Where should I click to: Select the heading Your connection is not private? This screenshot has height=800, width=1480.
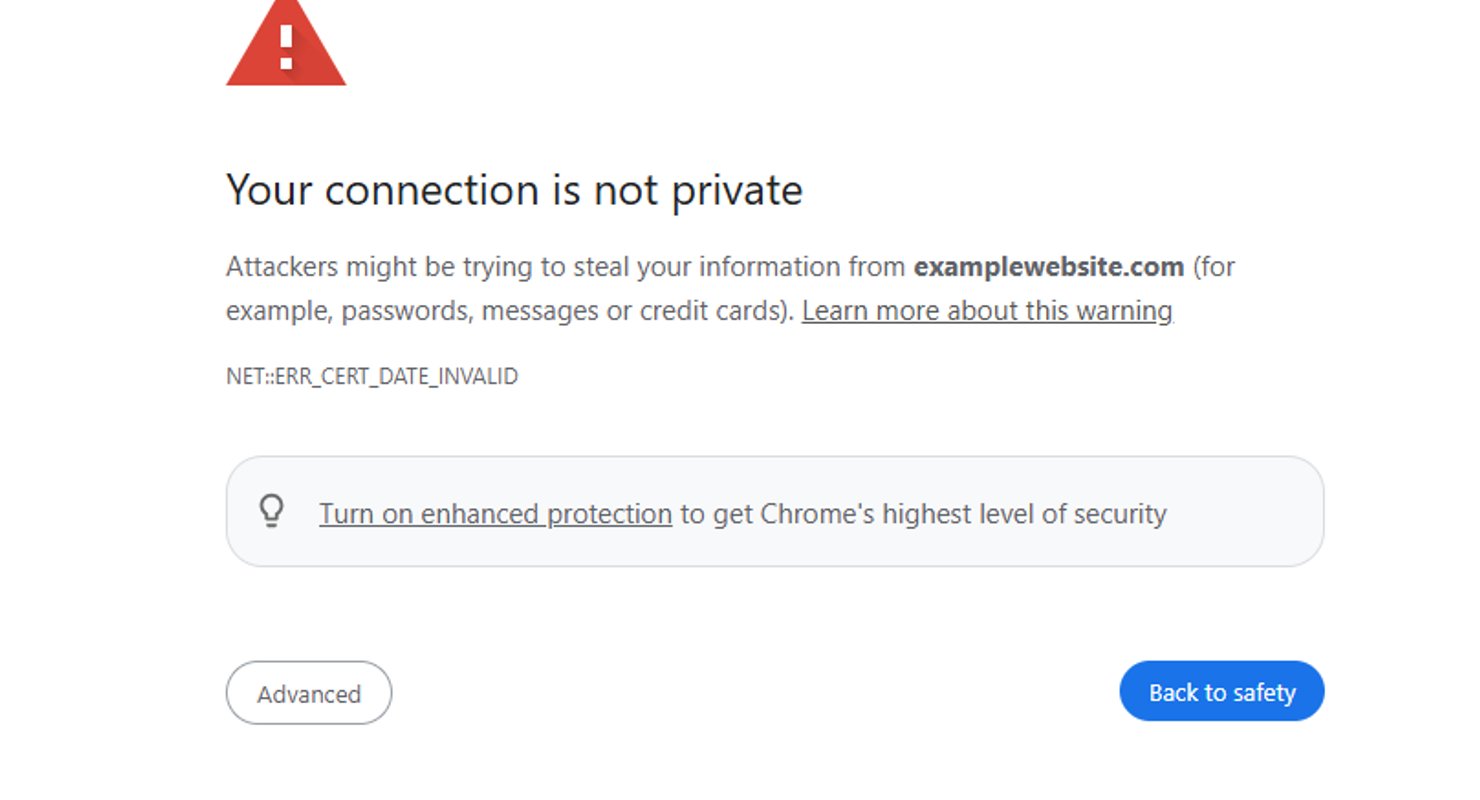tap(514, 190)
